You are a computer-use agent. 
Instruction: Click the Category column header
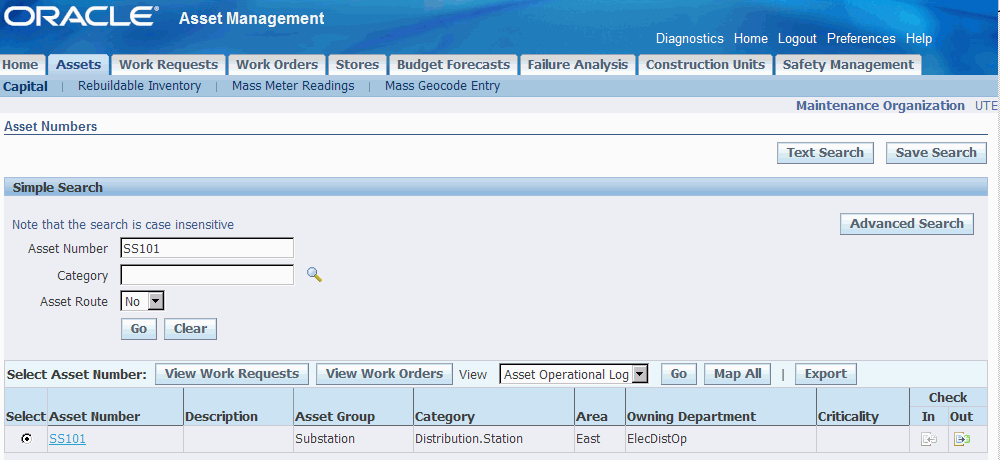tap(445, 417)
